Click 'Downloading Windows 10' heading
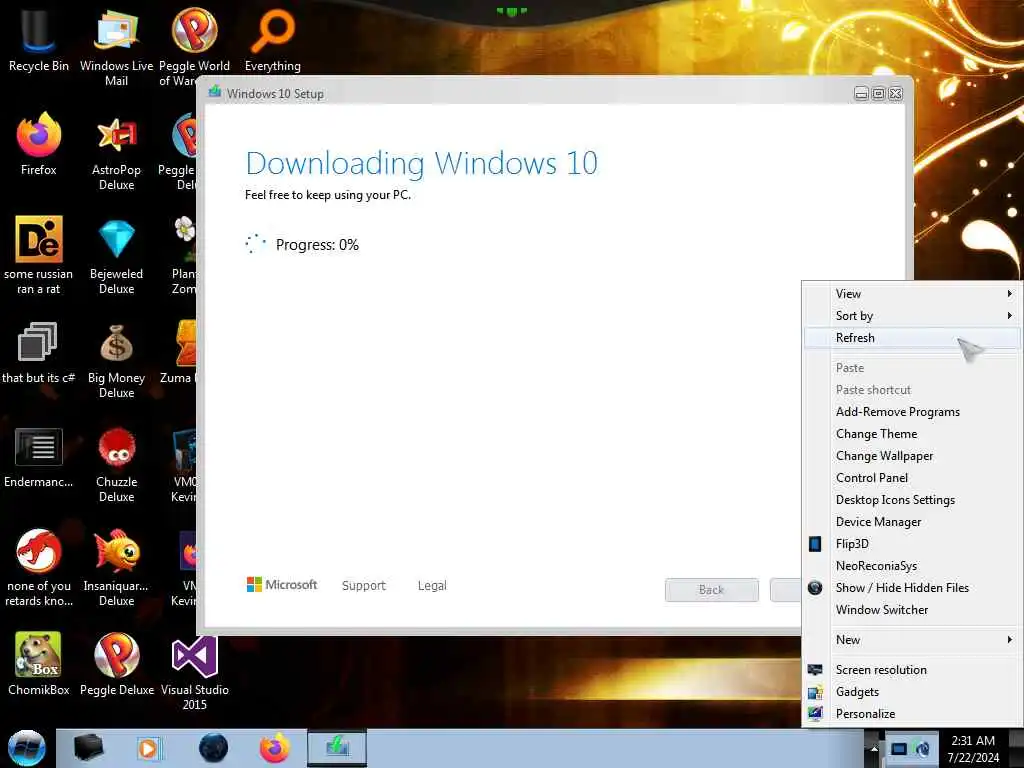Viewport: 1024px width, 768px height. (x=422, y=164)
